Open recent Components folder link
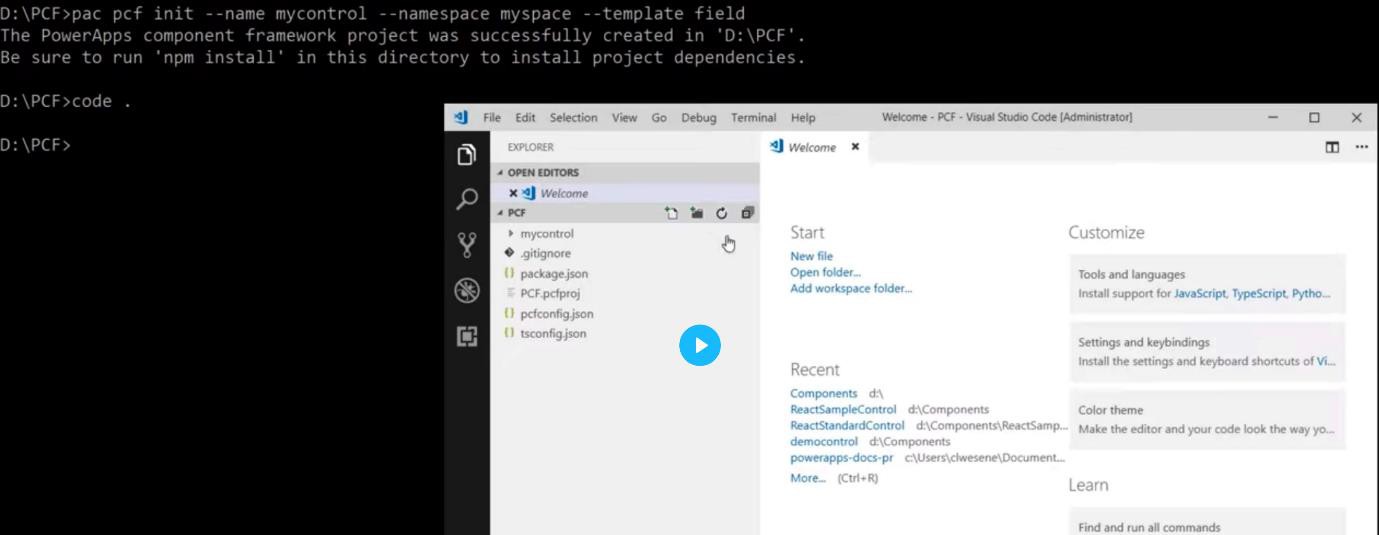The height and width of the screenshot is (535, 1379). tap(824, 394)
